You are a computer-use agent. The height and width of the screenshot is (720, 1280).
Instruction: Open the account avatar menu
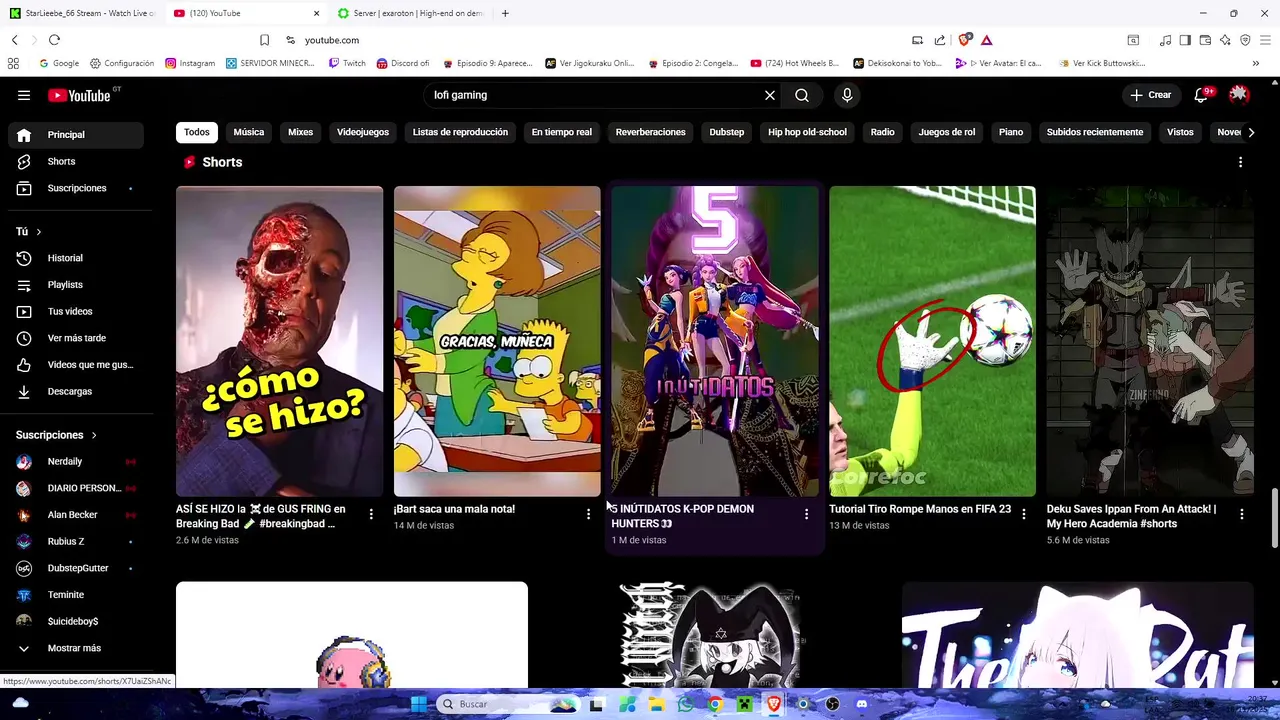(x=1239, y=95)
